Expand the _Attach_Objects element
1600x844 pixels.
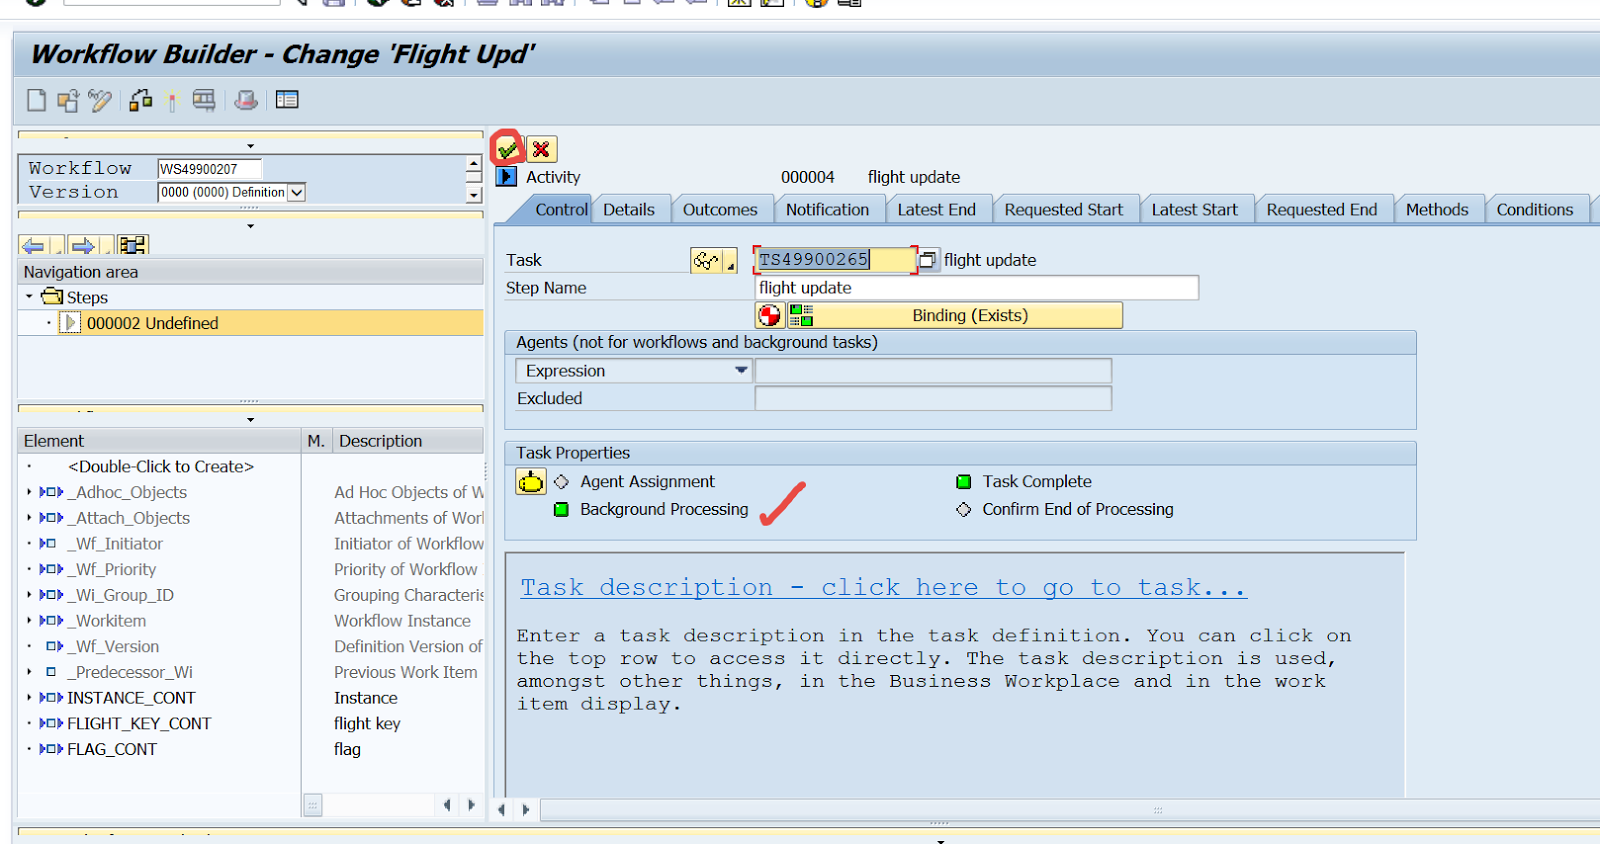pos(29,518)
